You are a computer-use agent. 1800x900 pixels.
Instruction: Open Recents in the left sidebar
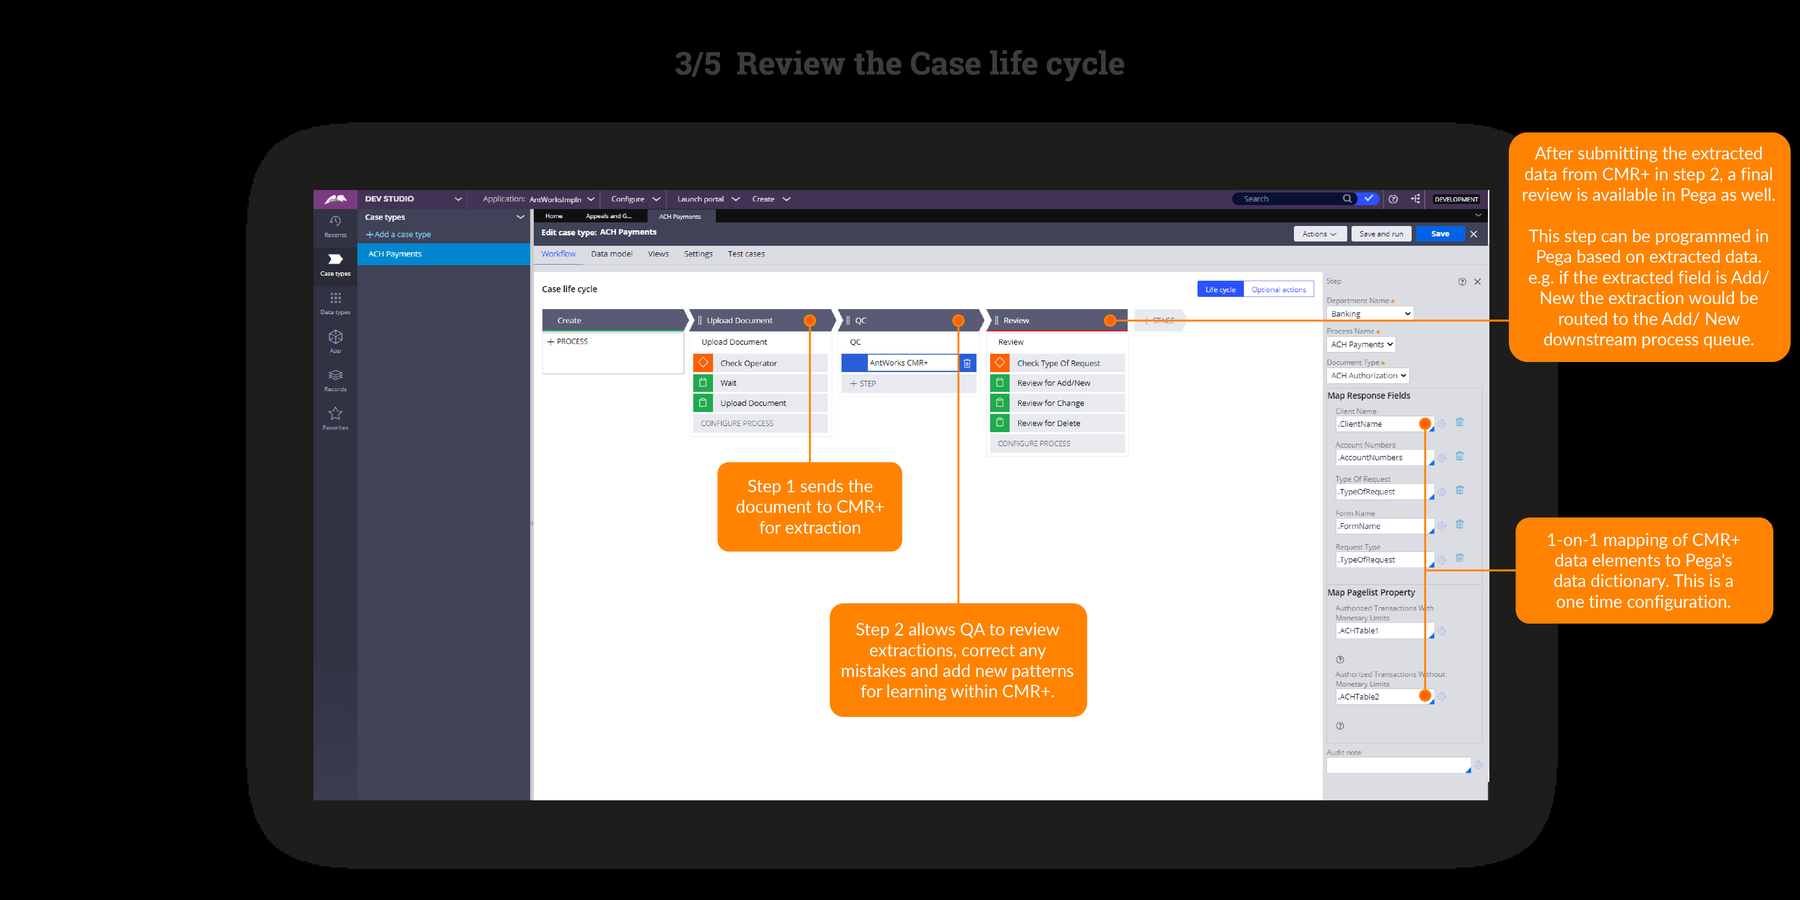[335, 226]
